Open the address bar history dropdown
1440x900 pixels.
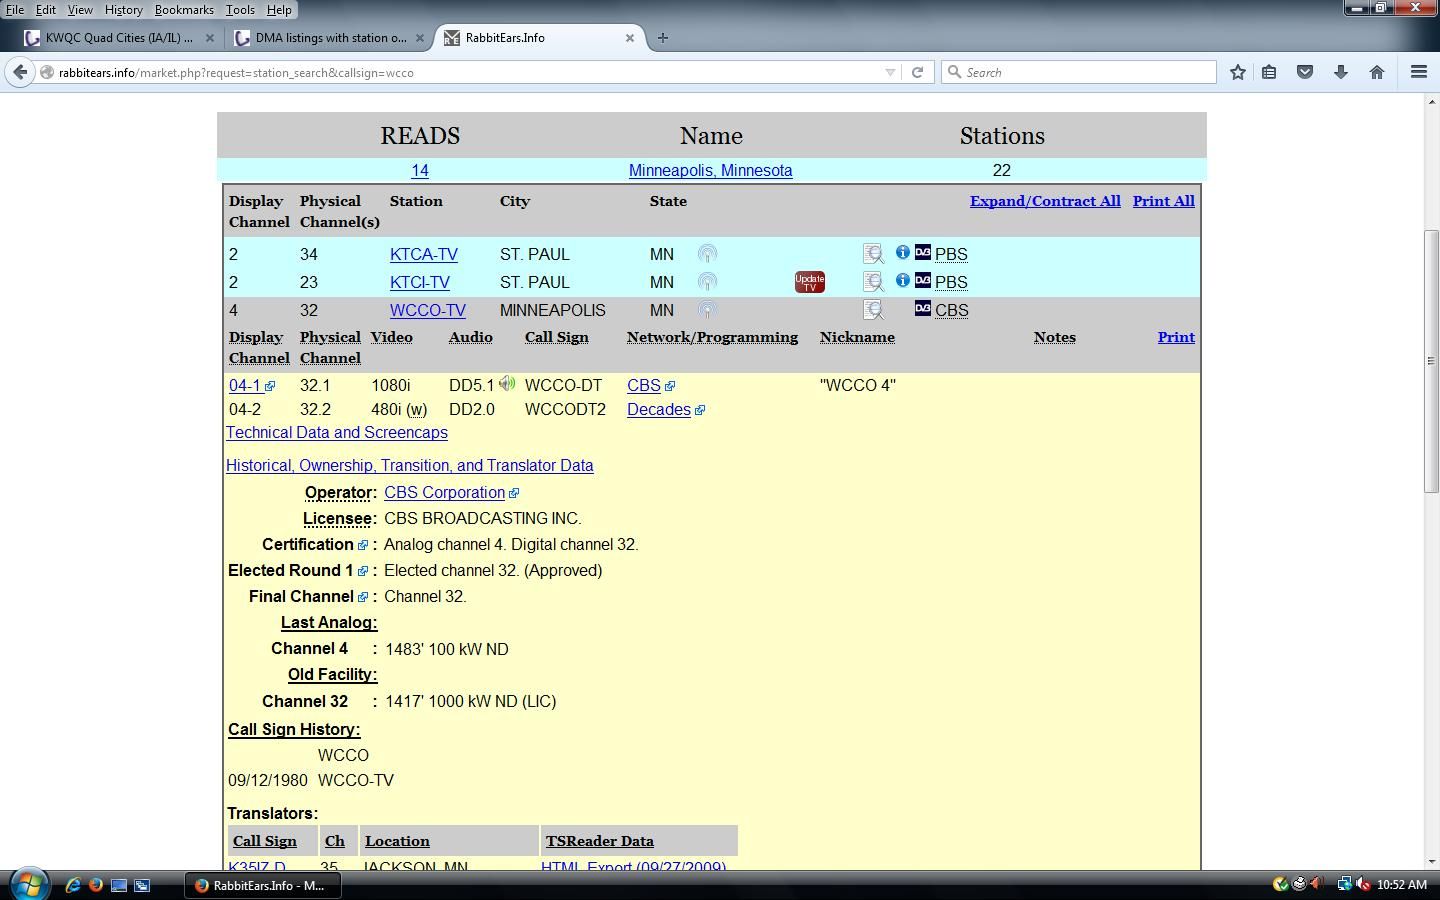coord(890,72)
